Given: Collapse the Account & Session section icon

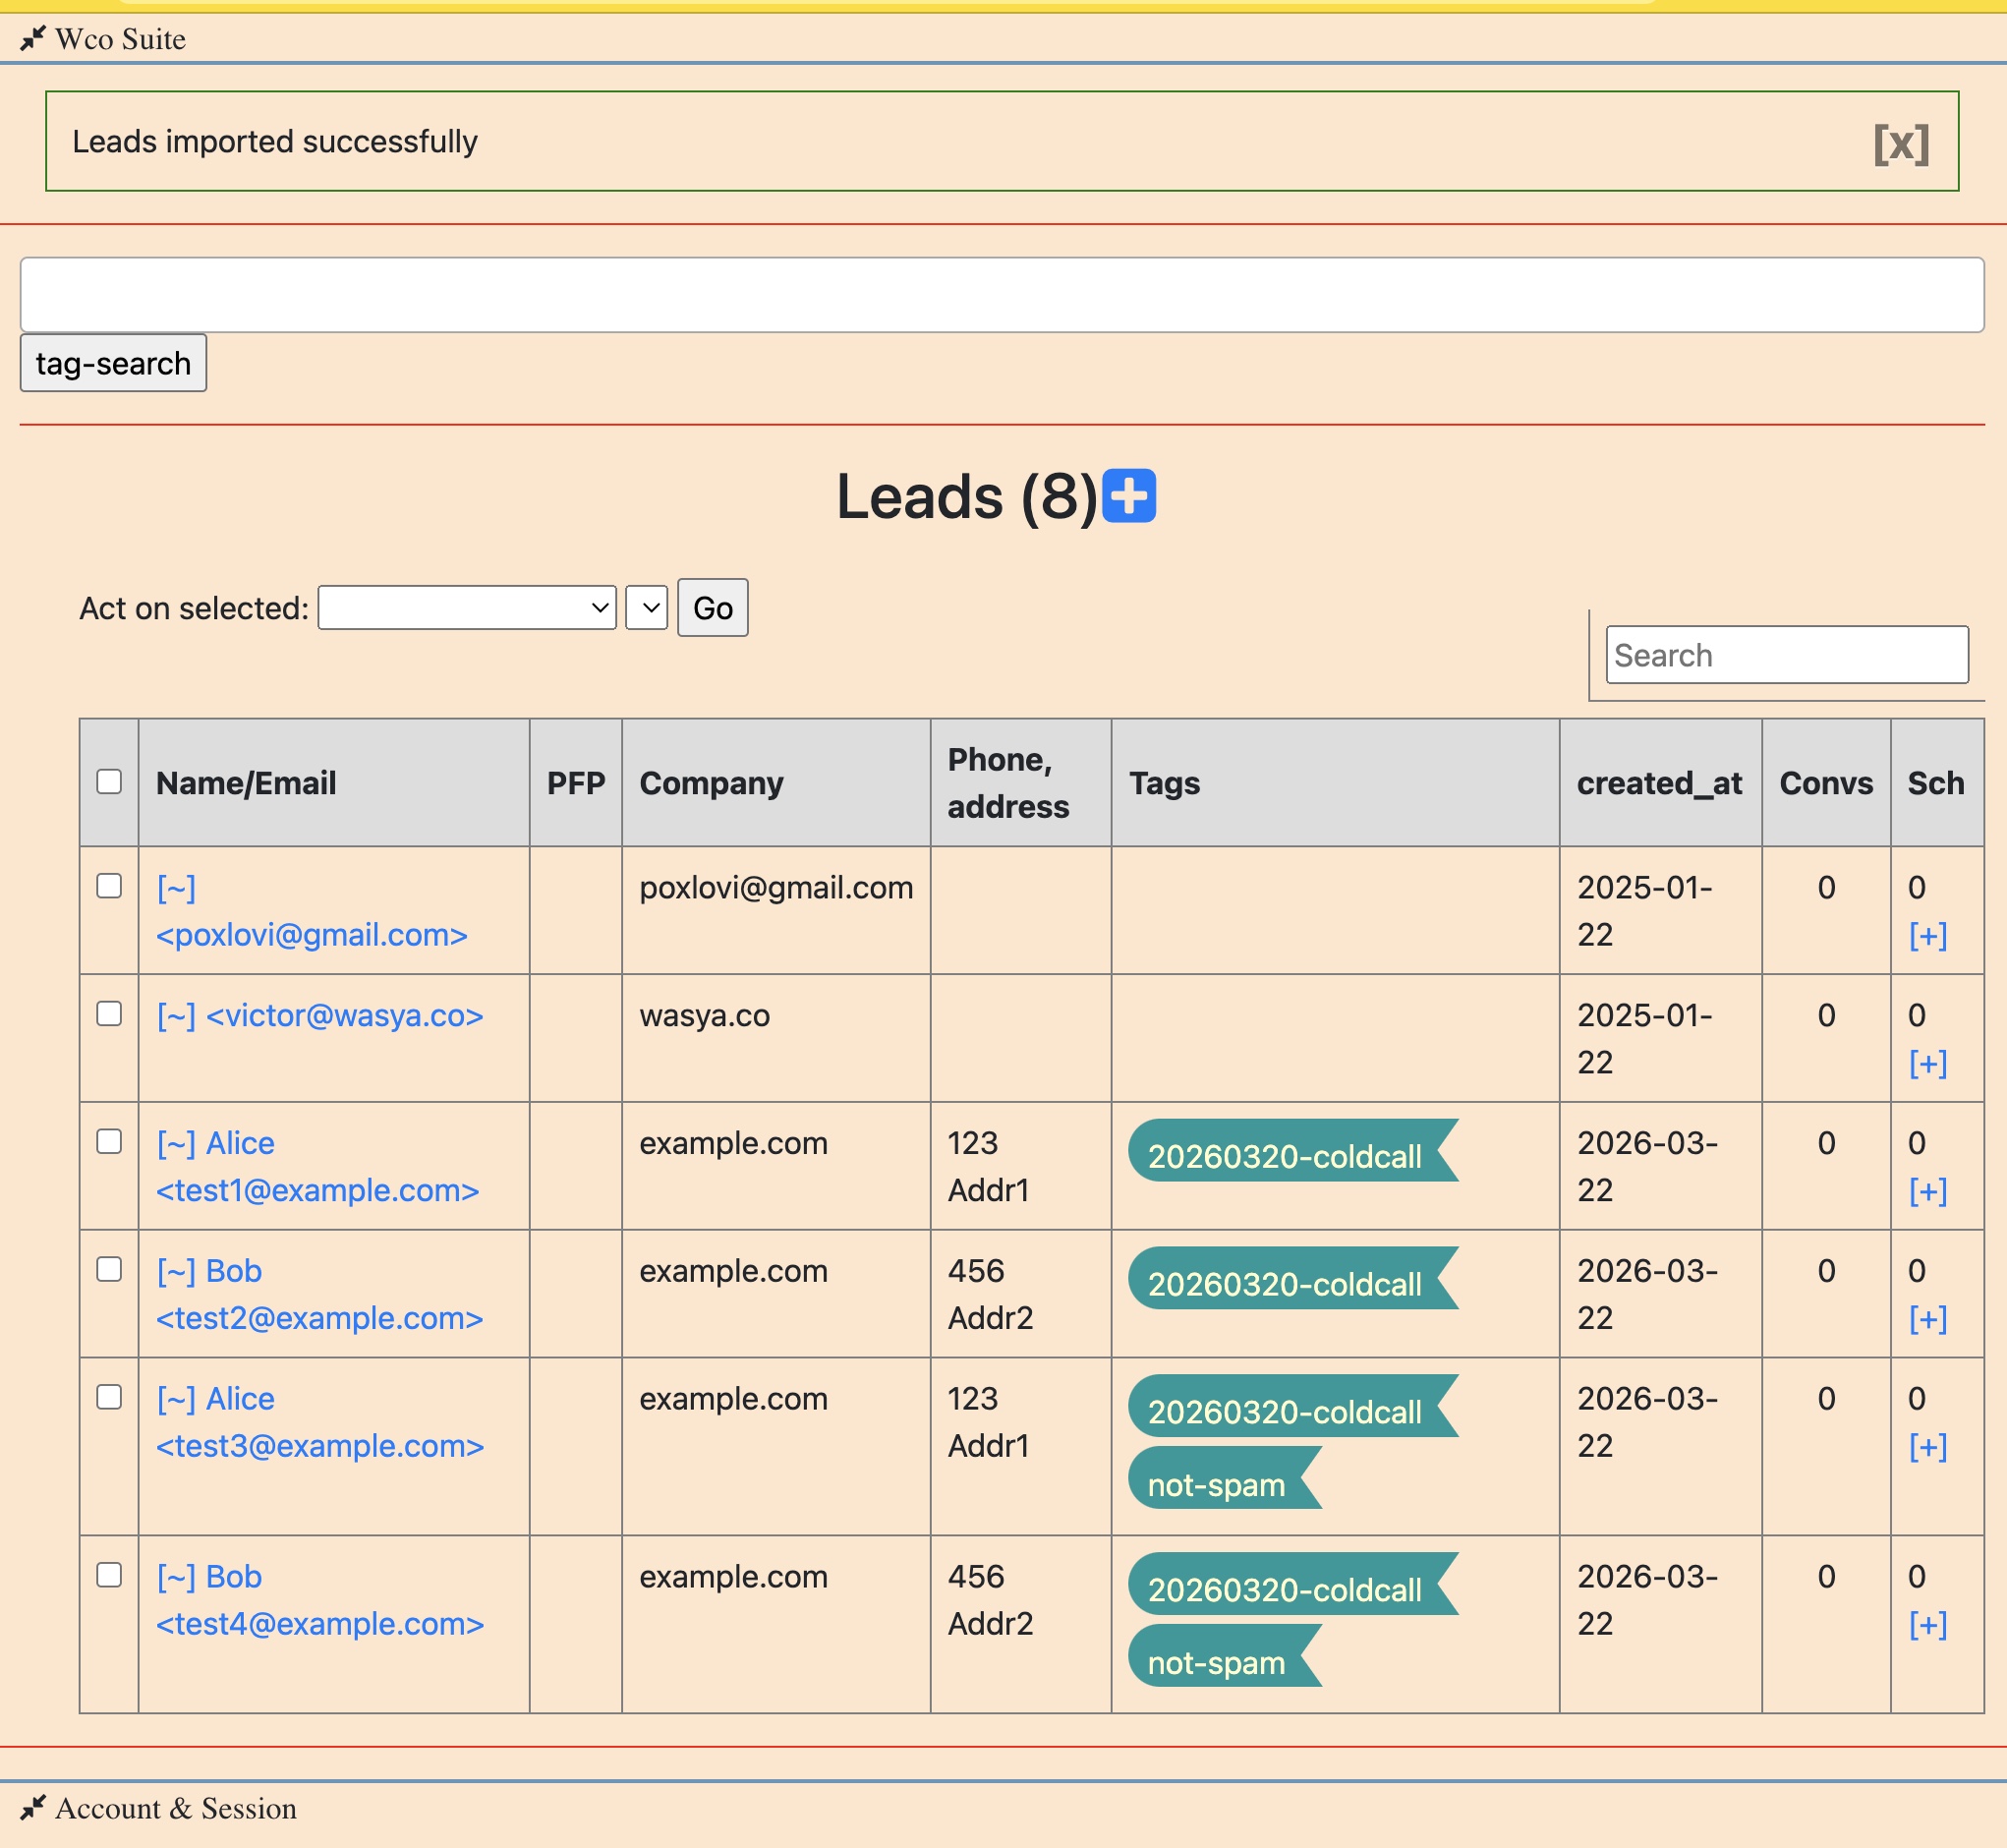Looking at the screenshot, I should coord(33,1807).
